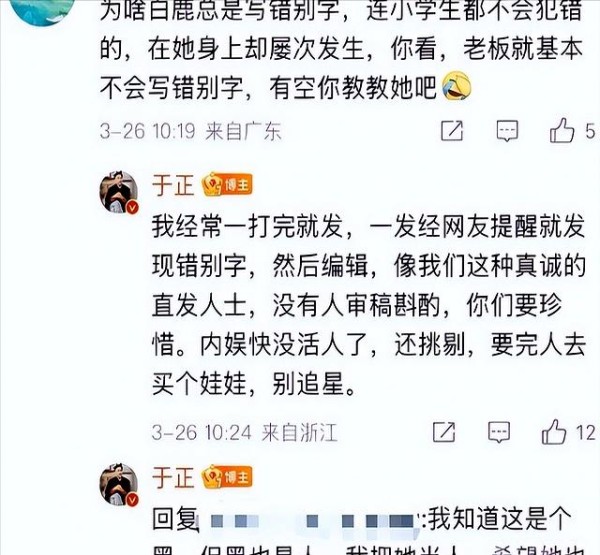600x555 pixels.
Task: Tap the 博主 badge on the first 于正 reply
Action: (227, 185)
